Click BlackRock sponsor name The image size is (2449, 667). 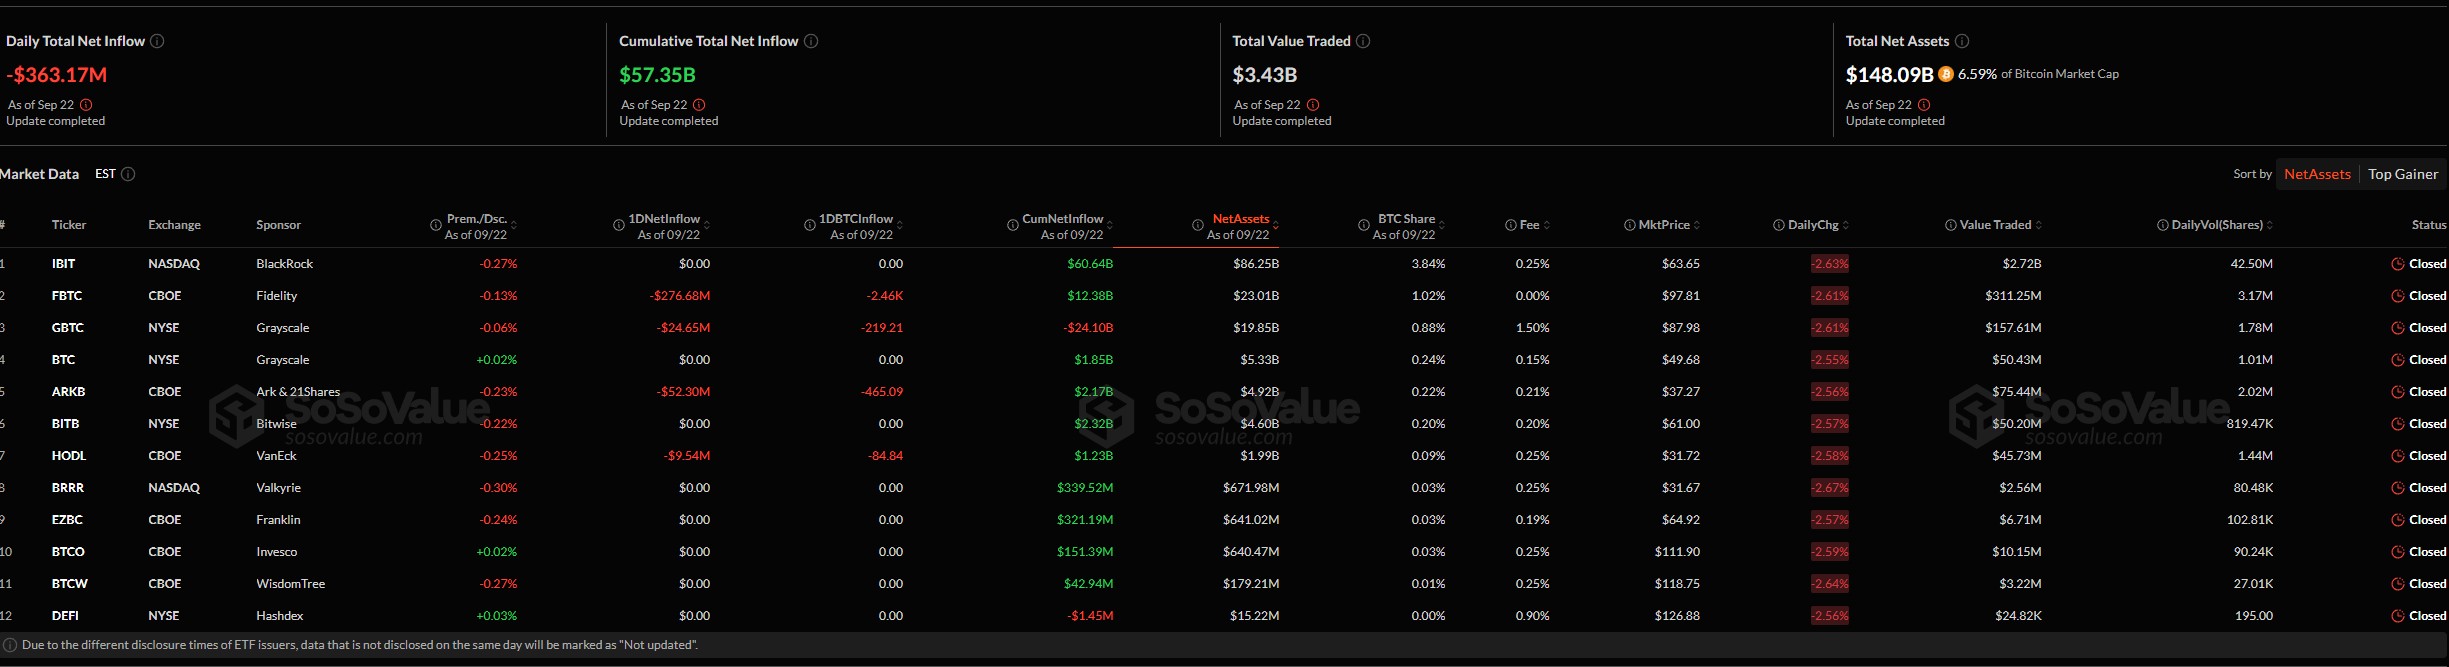[x=284, y=264]
